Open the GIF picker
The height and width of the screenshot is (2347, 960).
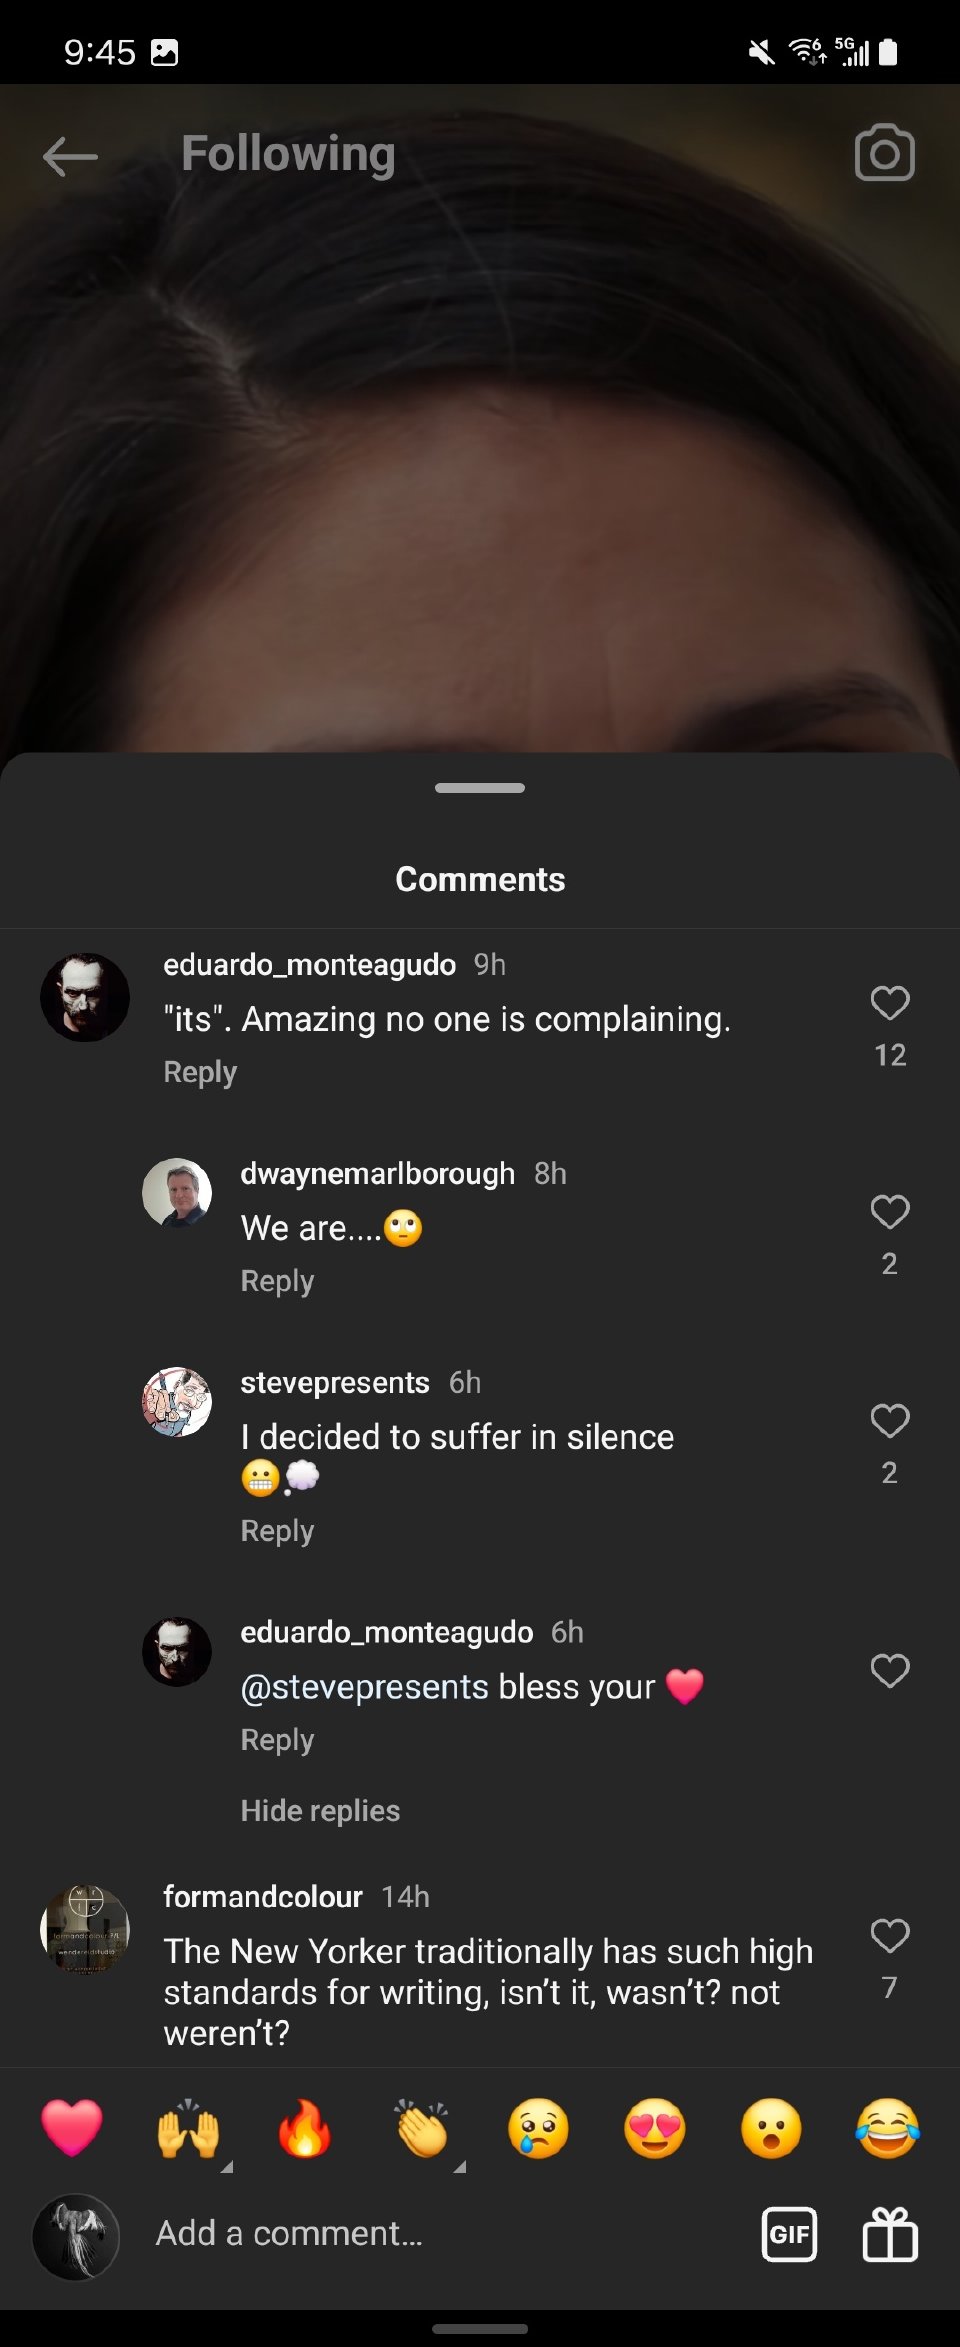pos(789,2234)
